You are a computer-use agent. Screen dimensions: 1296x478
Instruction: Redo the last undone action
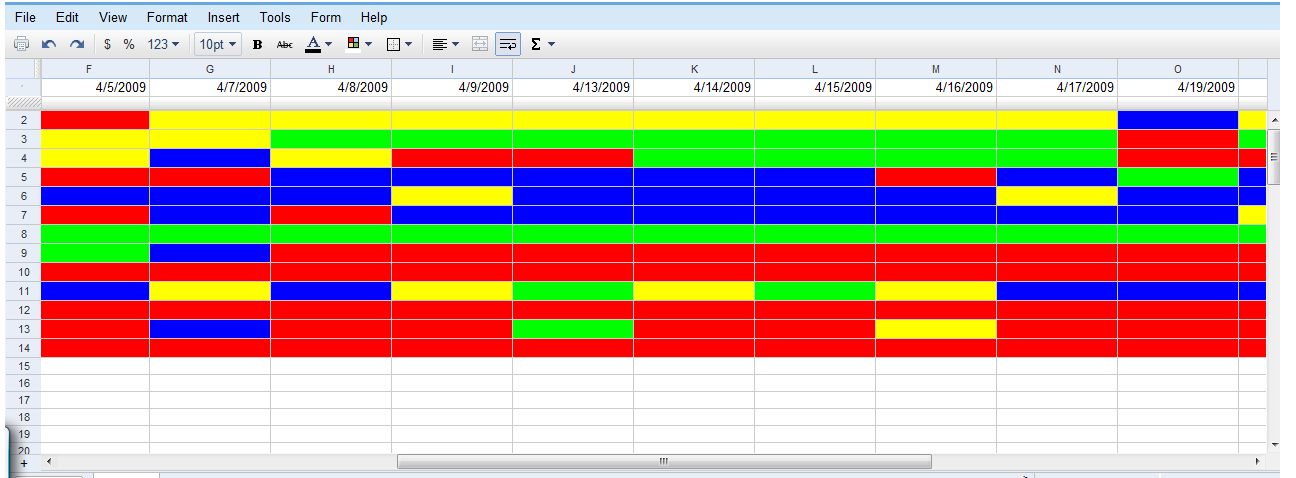[77, 44]
